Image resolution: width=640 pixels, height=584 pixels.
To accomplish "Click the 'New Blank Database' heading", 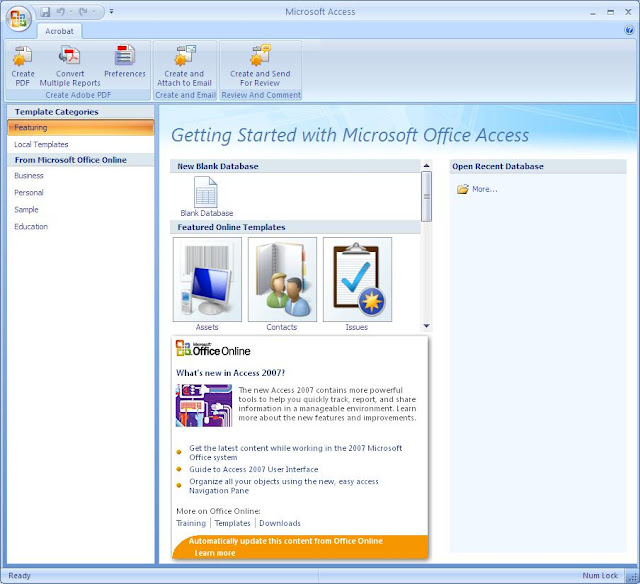I will [218, 166].
